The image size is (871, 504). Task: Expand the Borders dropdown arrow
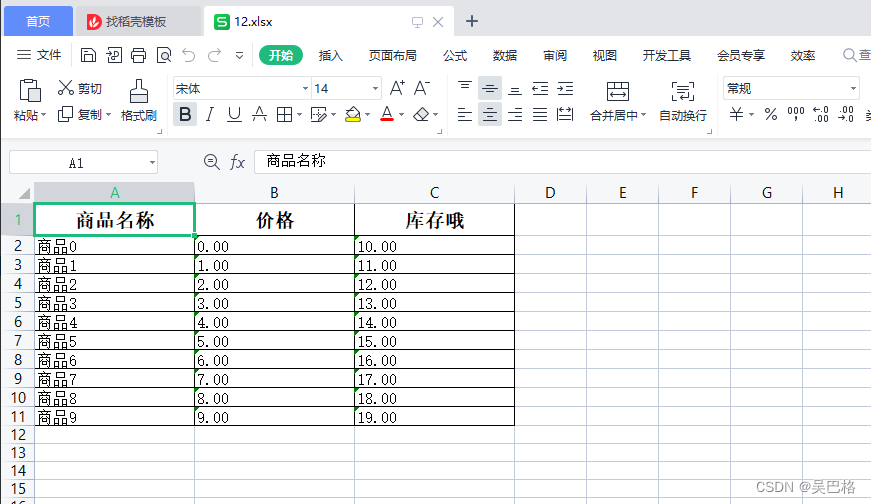299,115
